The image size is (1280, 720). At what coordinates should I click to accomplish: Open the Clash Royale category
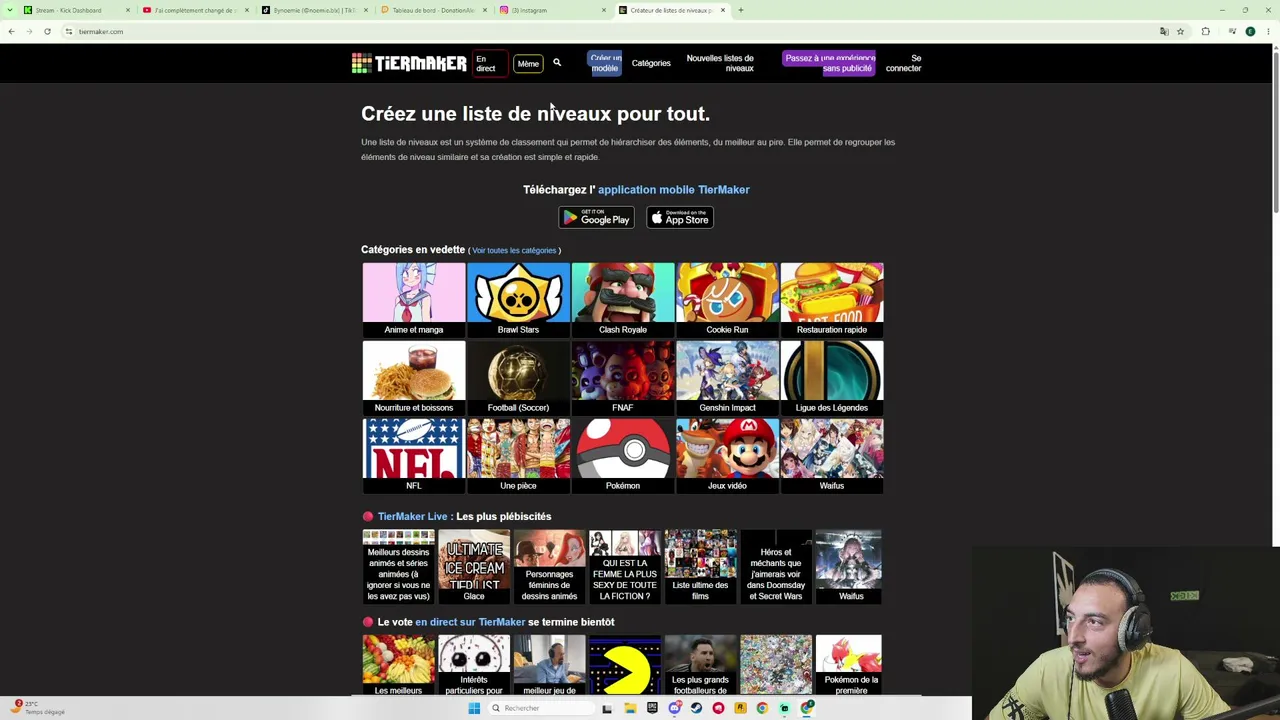(x=623, y=300)
